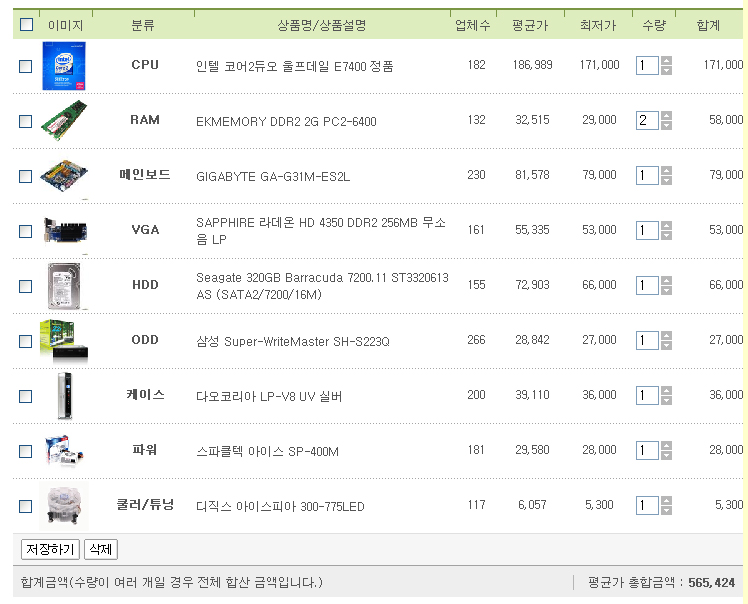Open the Seagate hard drive thumbnail
This screenshot has width=748, height=604.
point(64,286)
